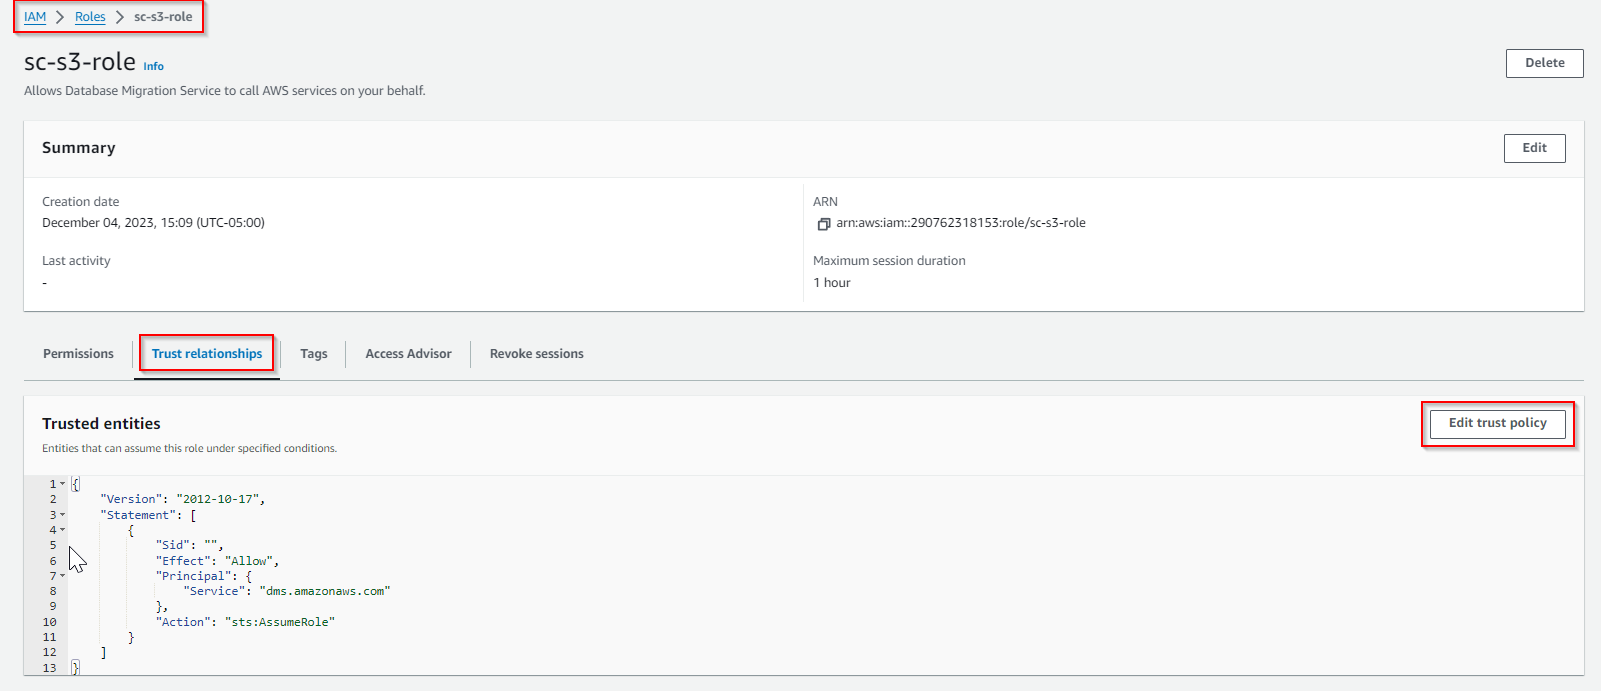Select the Trust relationships tab
The image size is (1601, 691).
tap(207, 354)
